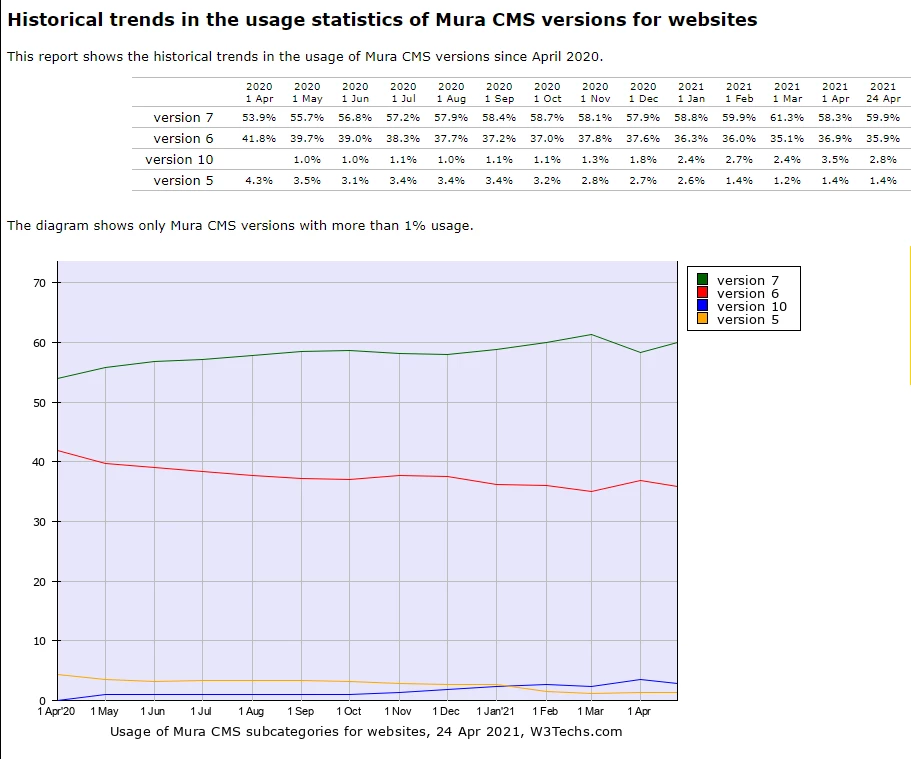The image size is (911, 759).
Task: Click the blue line peak at 1 Apr 2021
Action: coord(640,679)
